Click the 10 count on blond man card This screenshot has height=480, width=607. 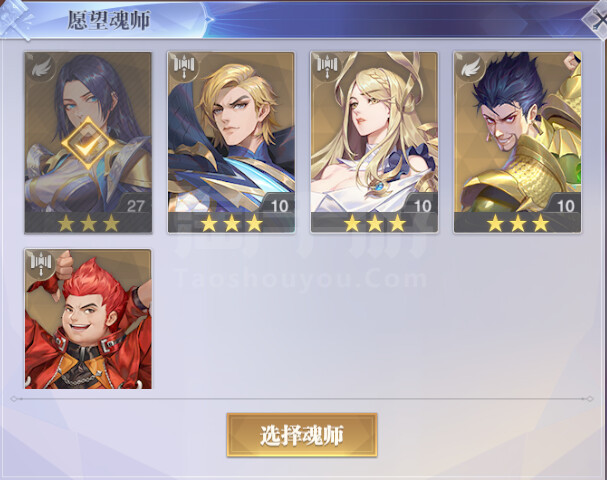click(x=279, y=206)
